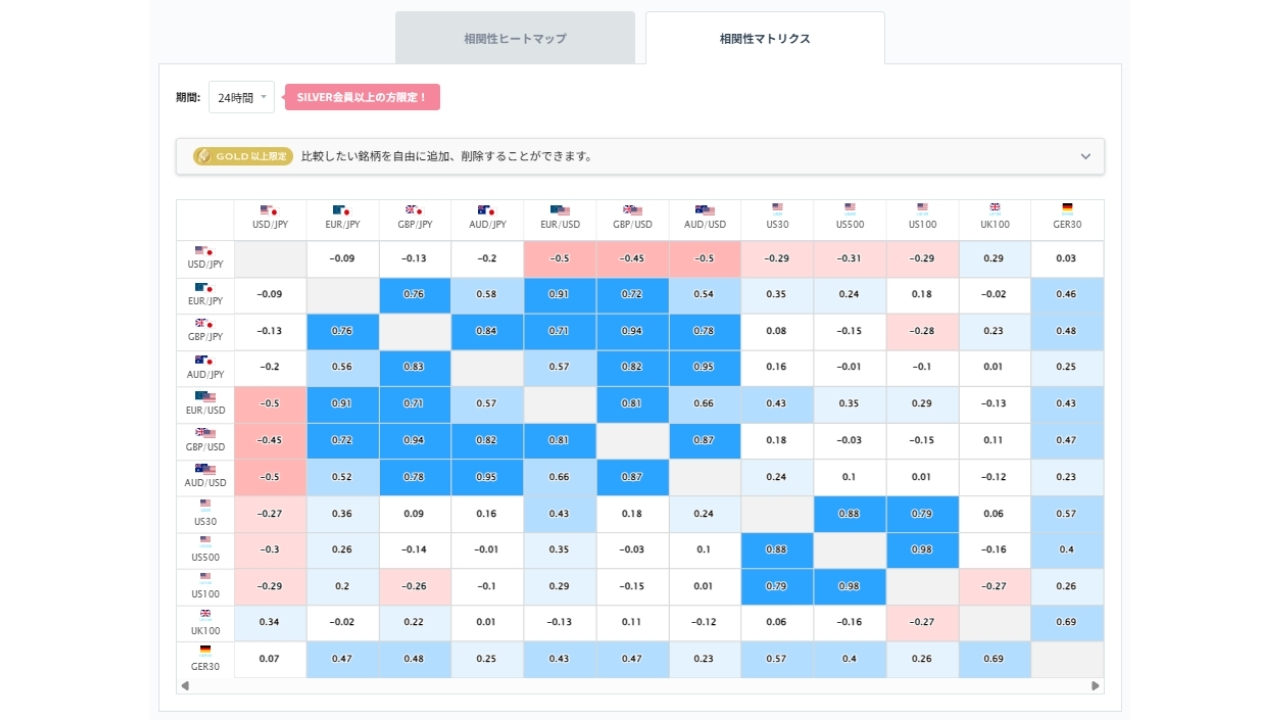Image resolution: width=1280 pixels, height=720 pixels.
Task: Select the 相関性マトリクス tab
Action: (x=765, y=39)
